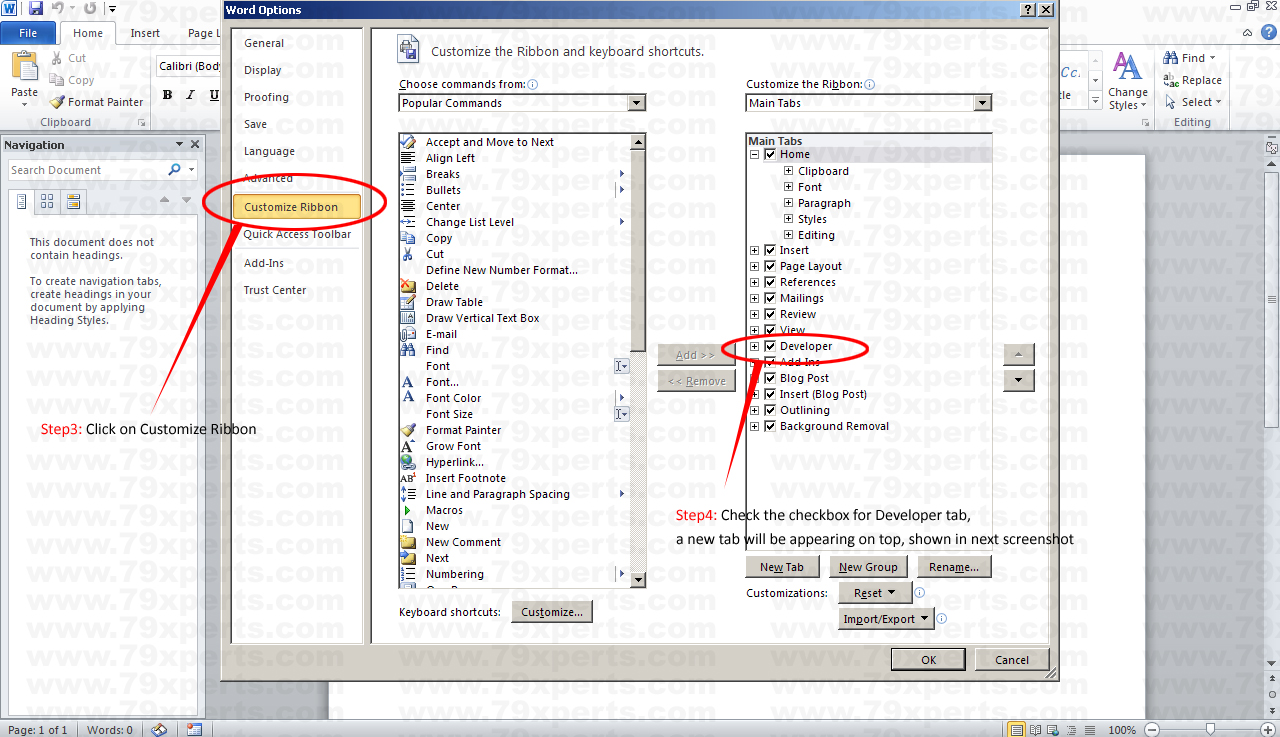
Task: Click the proofing status icon in status bar
Action: 159,729
